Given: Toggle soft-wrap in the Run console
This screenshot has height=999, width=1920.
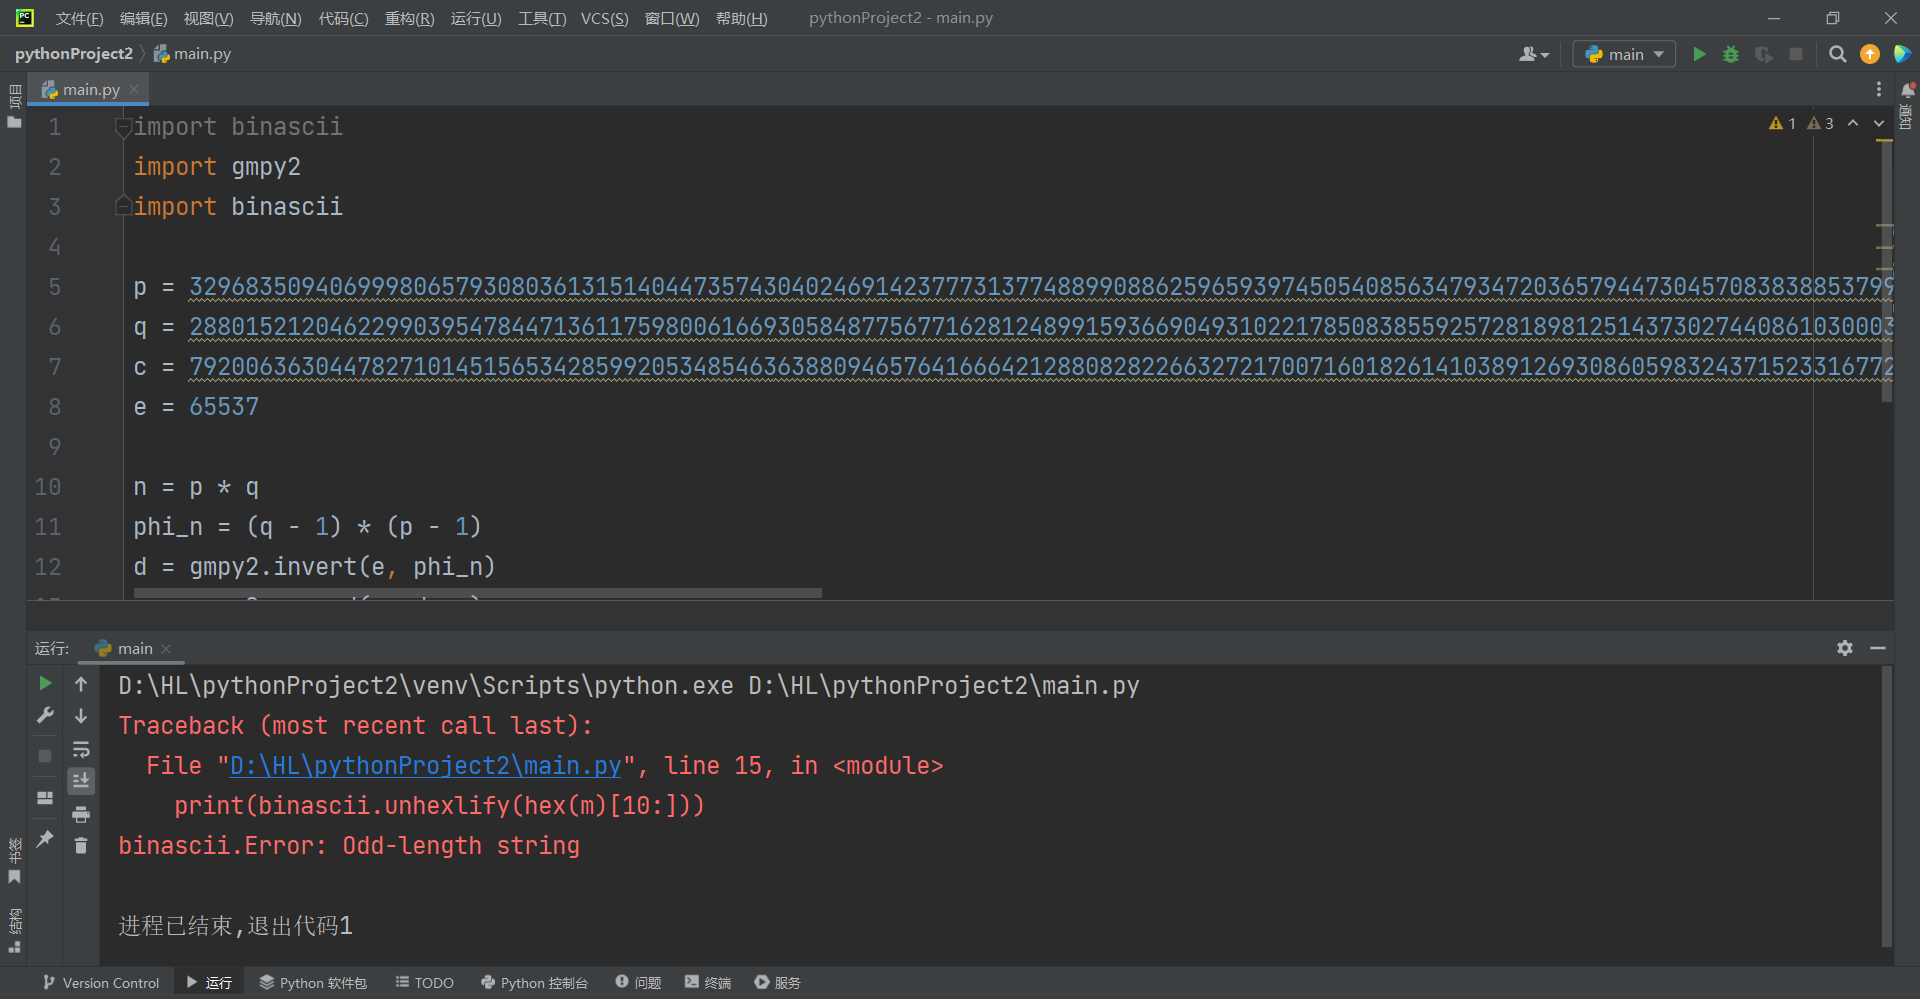Looking at the screenshot, I should pyautogui.click(x=81, y=749).
